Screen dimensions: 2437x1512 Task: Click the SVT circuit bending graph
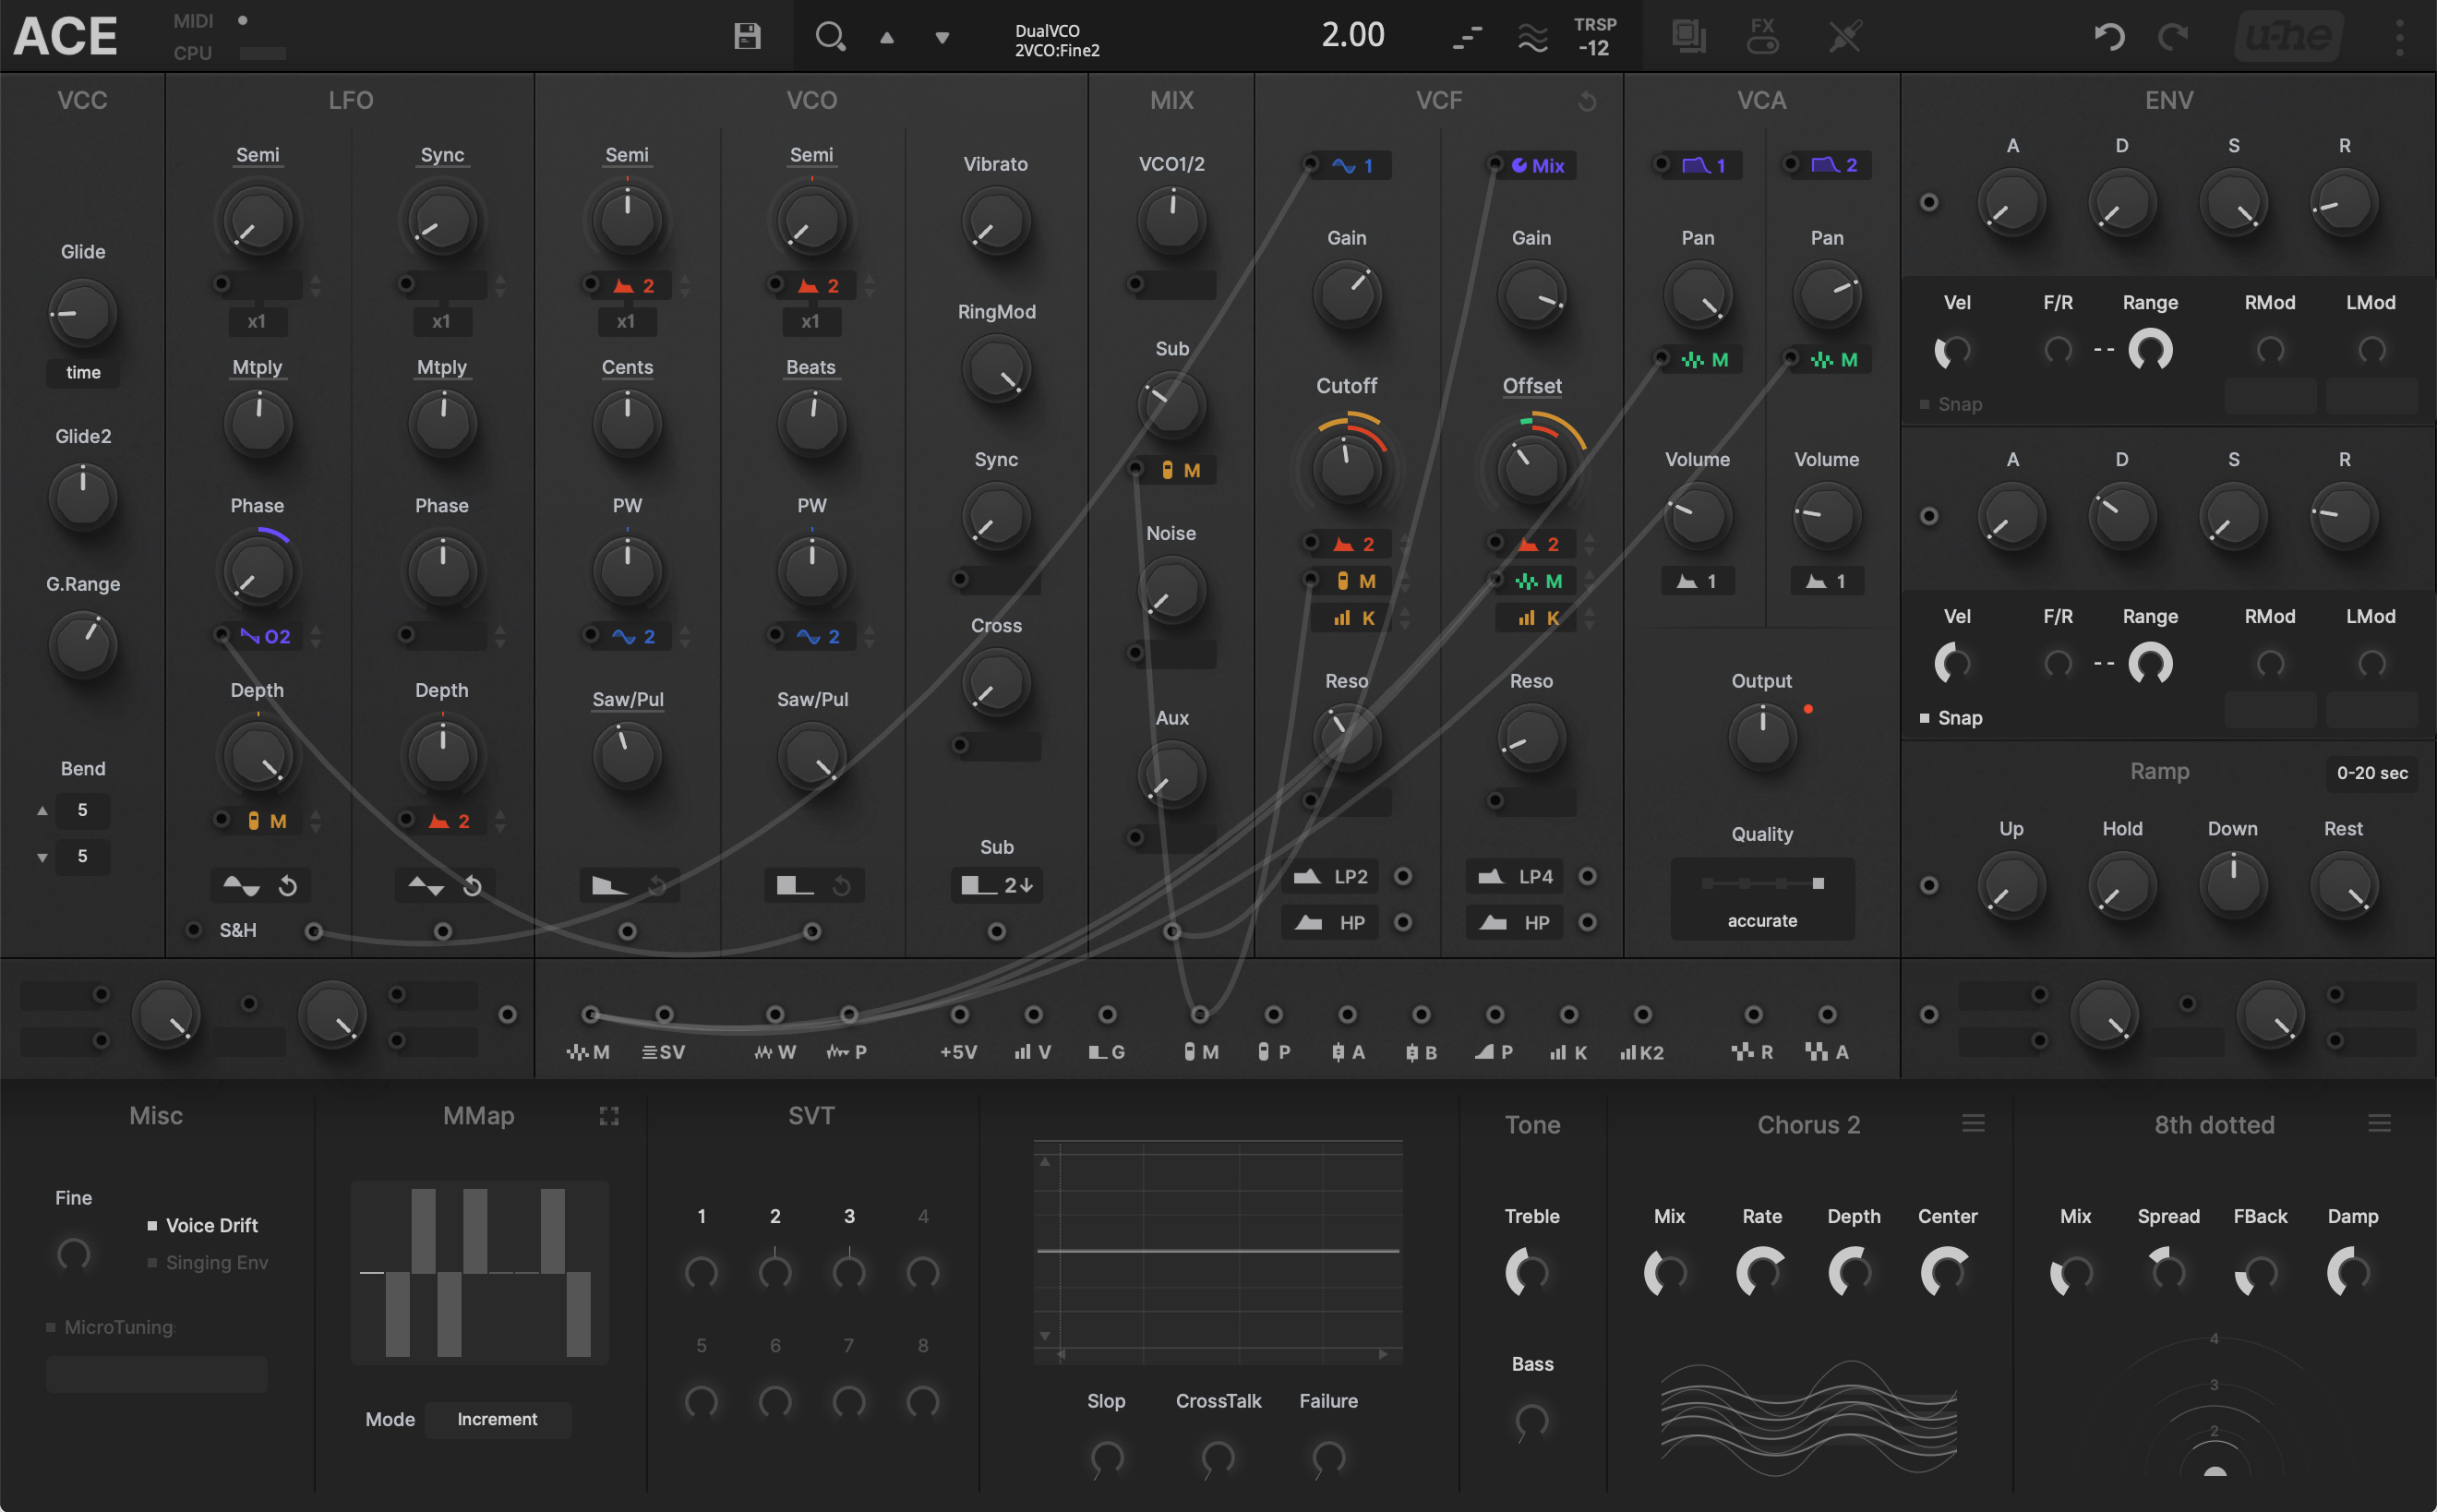[x=1217, y=1252]
